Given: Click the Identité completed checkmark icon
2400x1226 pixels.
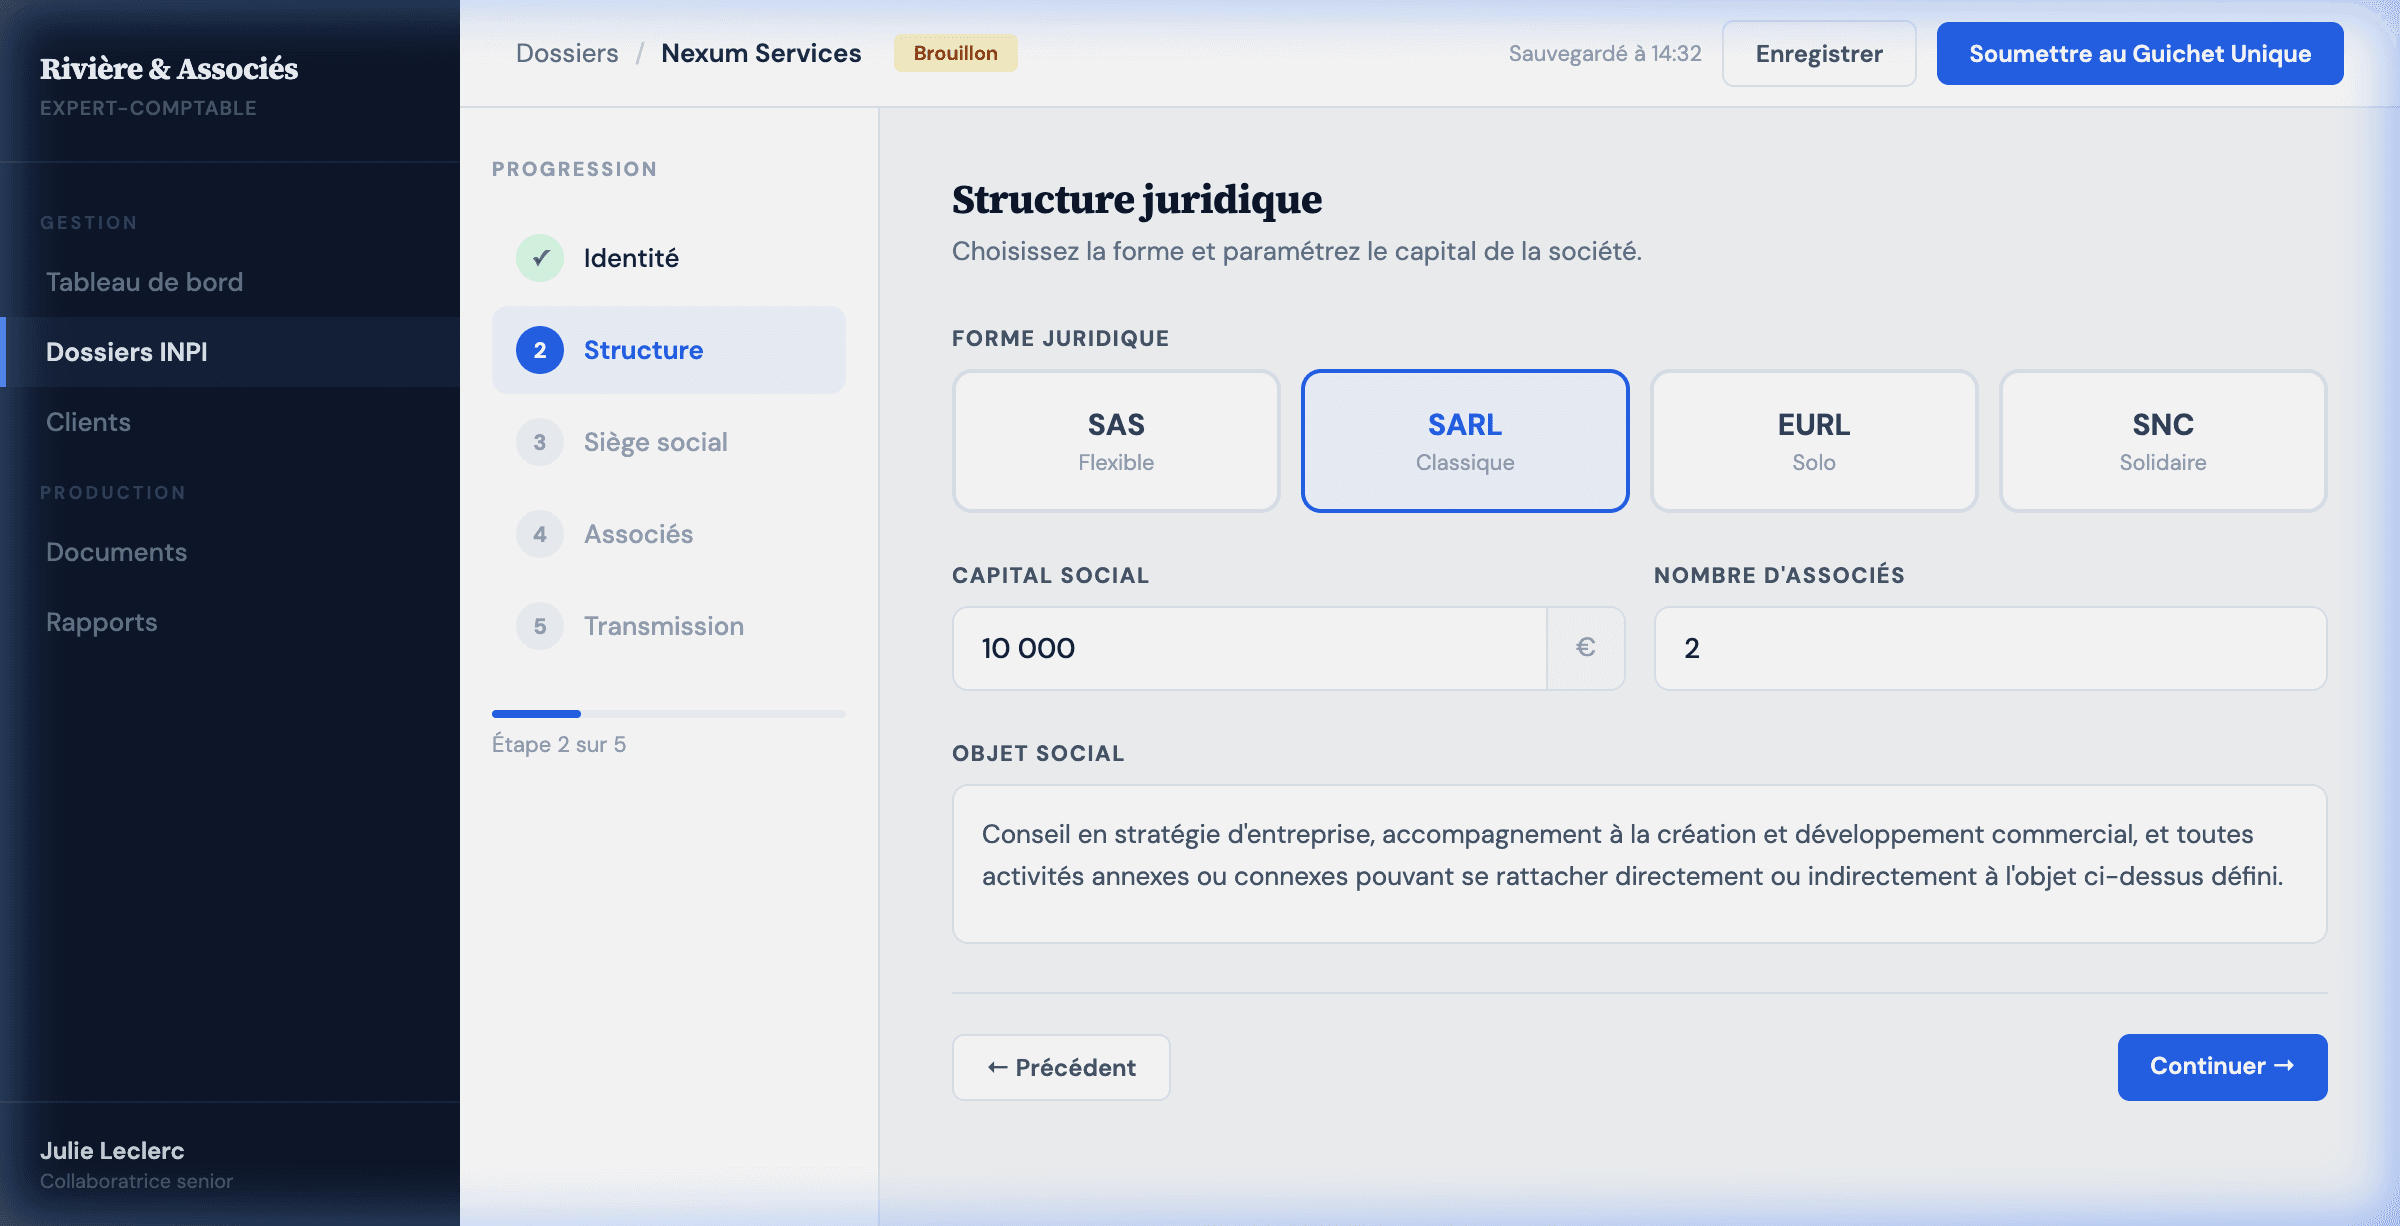Looking at the screenshot, I should tap(540, 257).
